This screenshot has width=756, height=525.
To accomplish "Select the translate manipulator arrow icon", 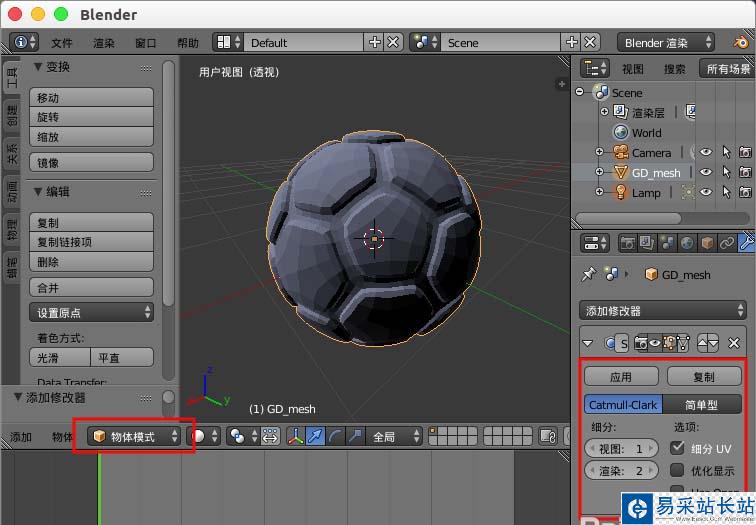I will click(317, 436).
